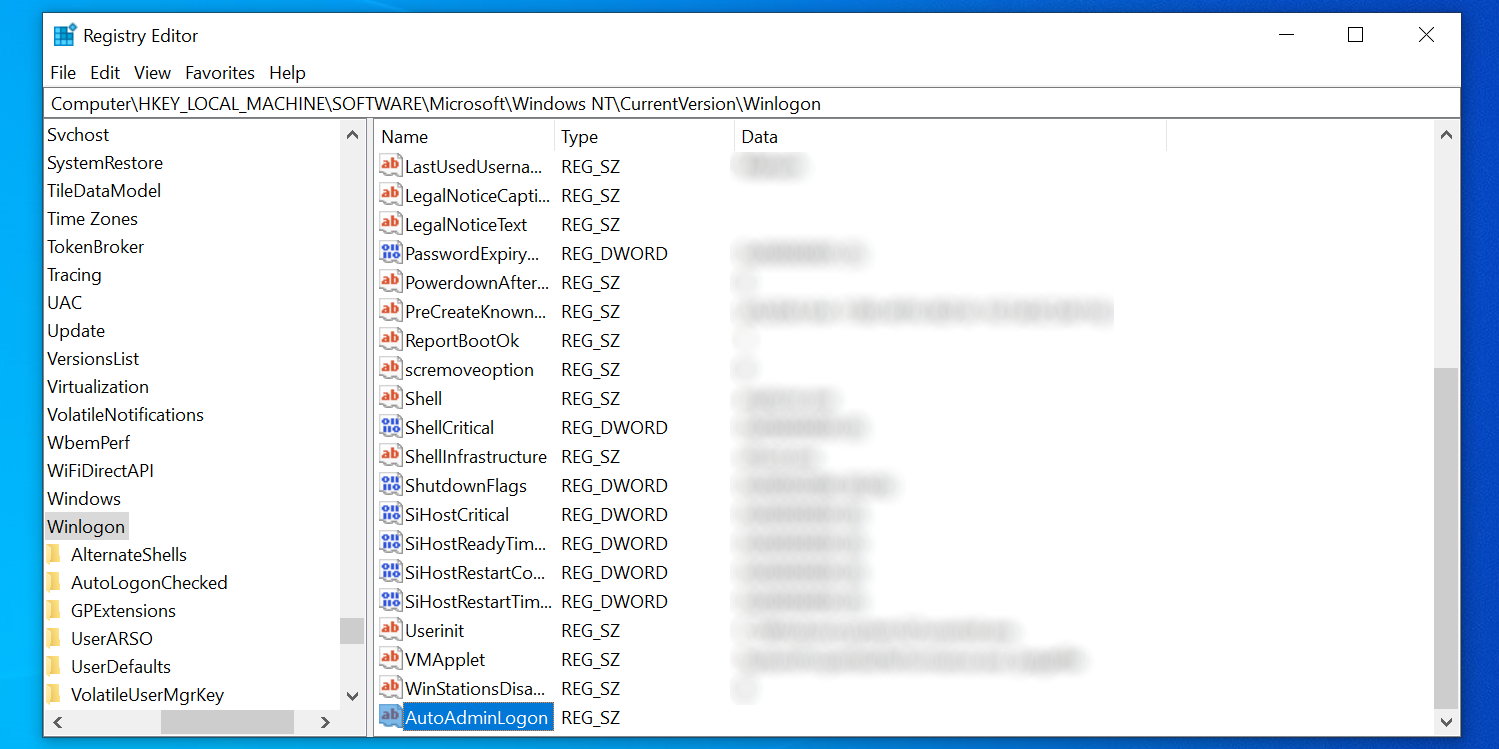The width and height of the screenshot is (1499, 749).
Task: Choose the TokenBroker key
Action: (x=96, y=247)
